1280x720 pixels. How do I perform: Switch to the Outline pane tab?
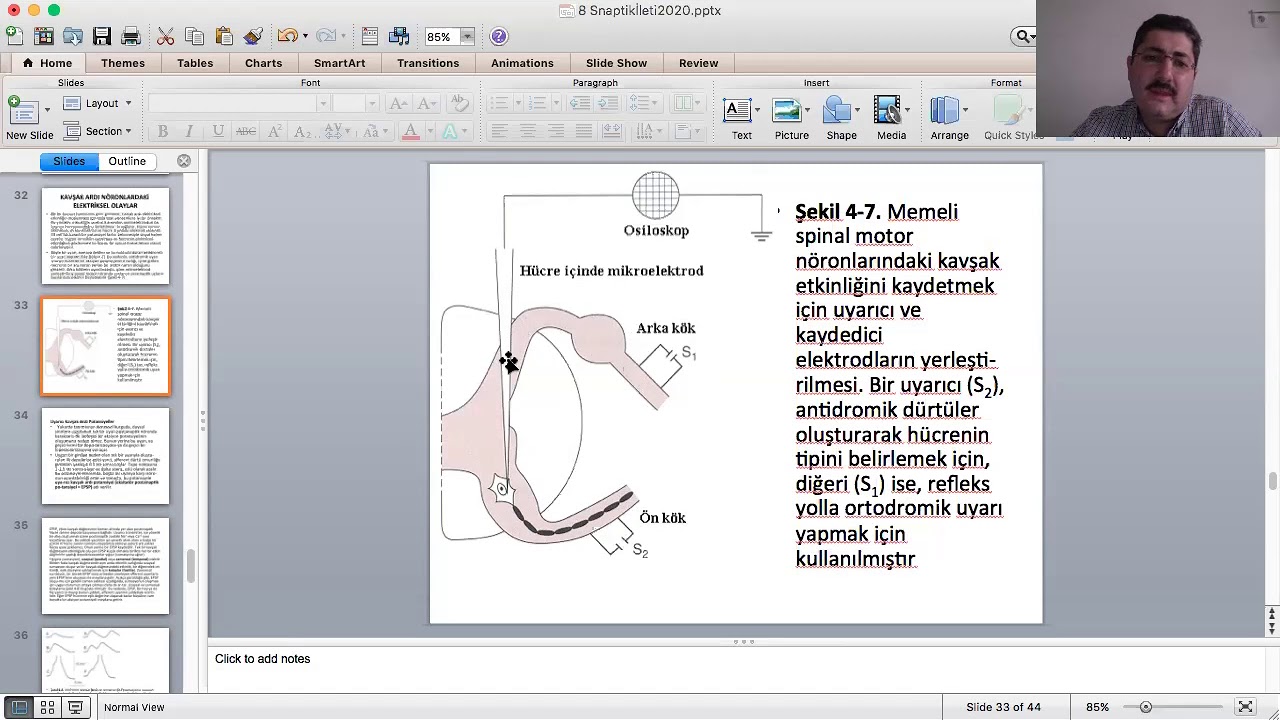click(127, 161)
